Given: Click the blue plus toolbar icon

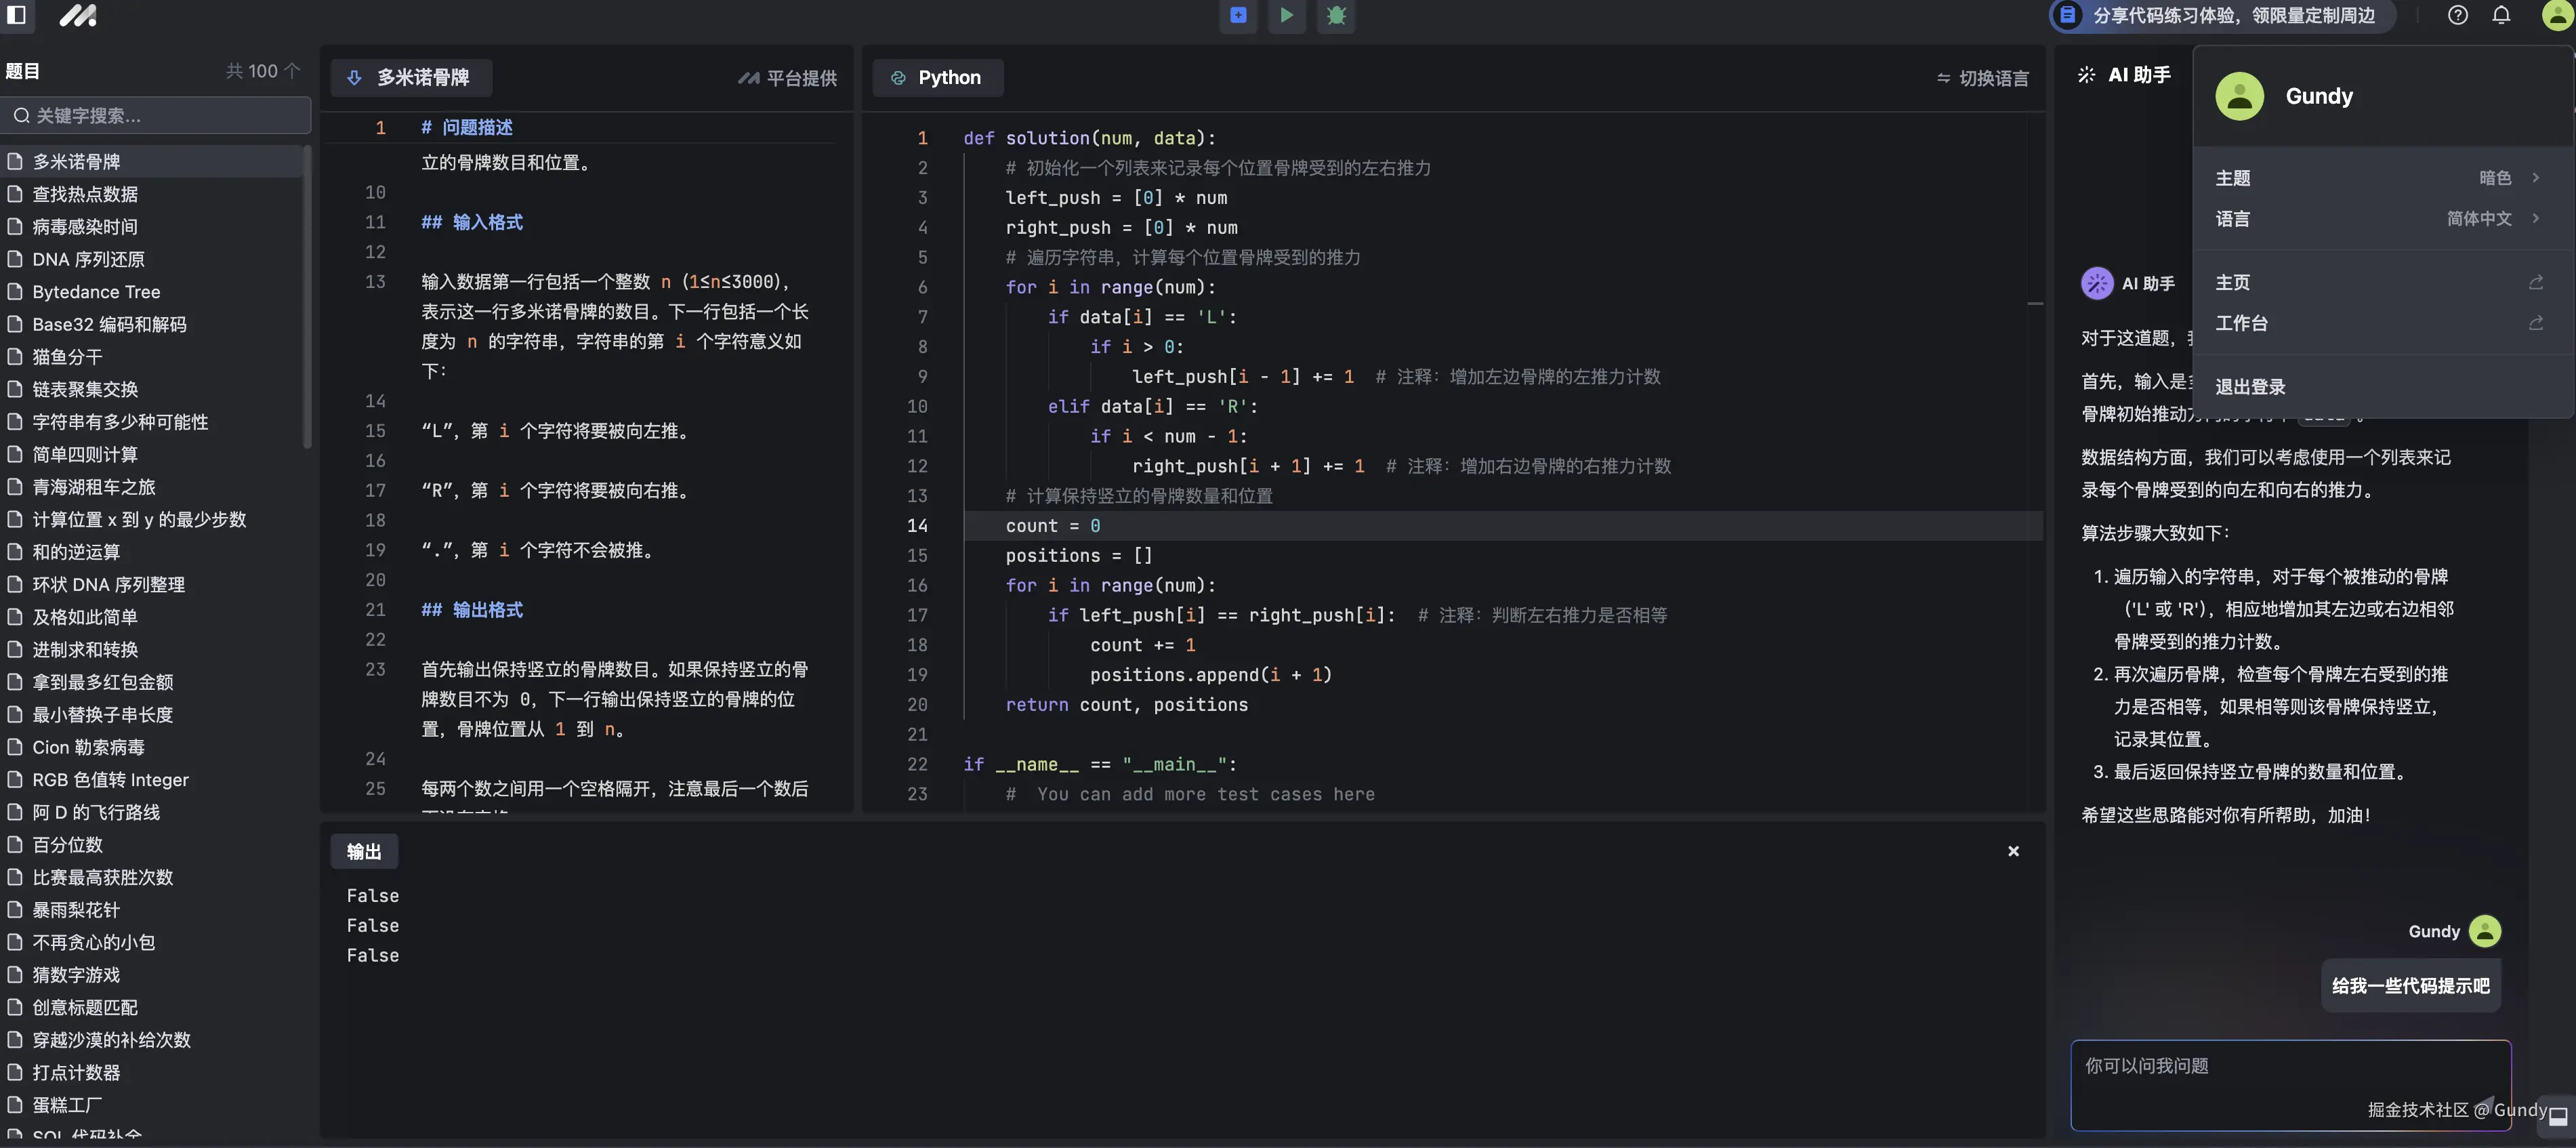Looking at the screenshot, I should point(1238,15).
